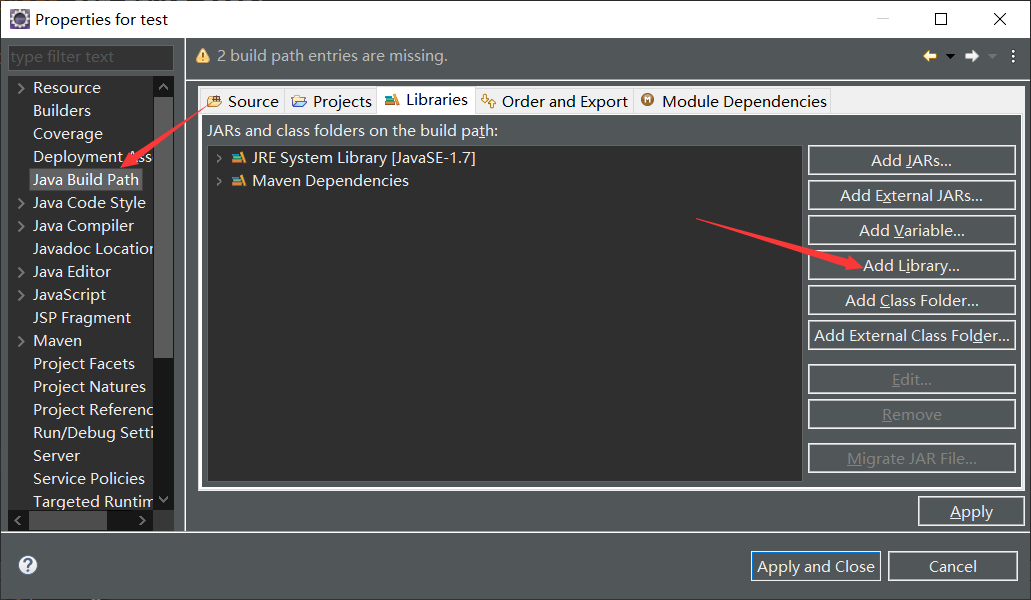Click Add Library button

(x=911, y=265)
